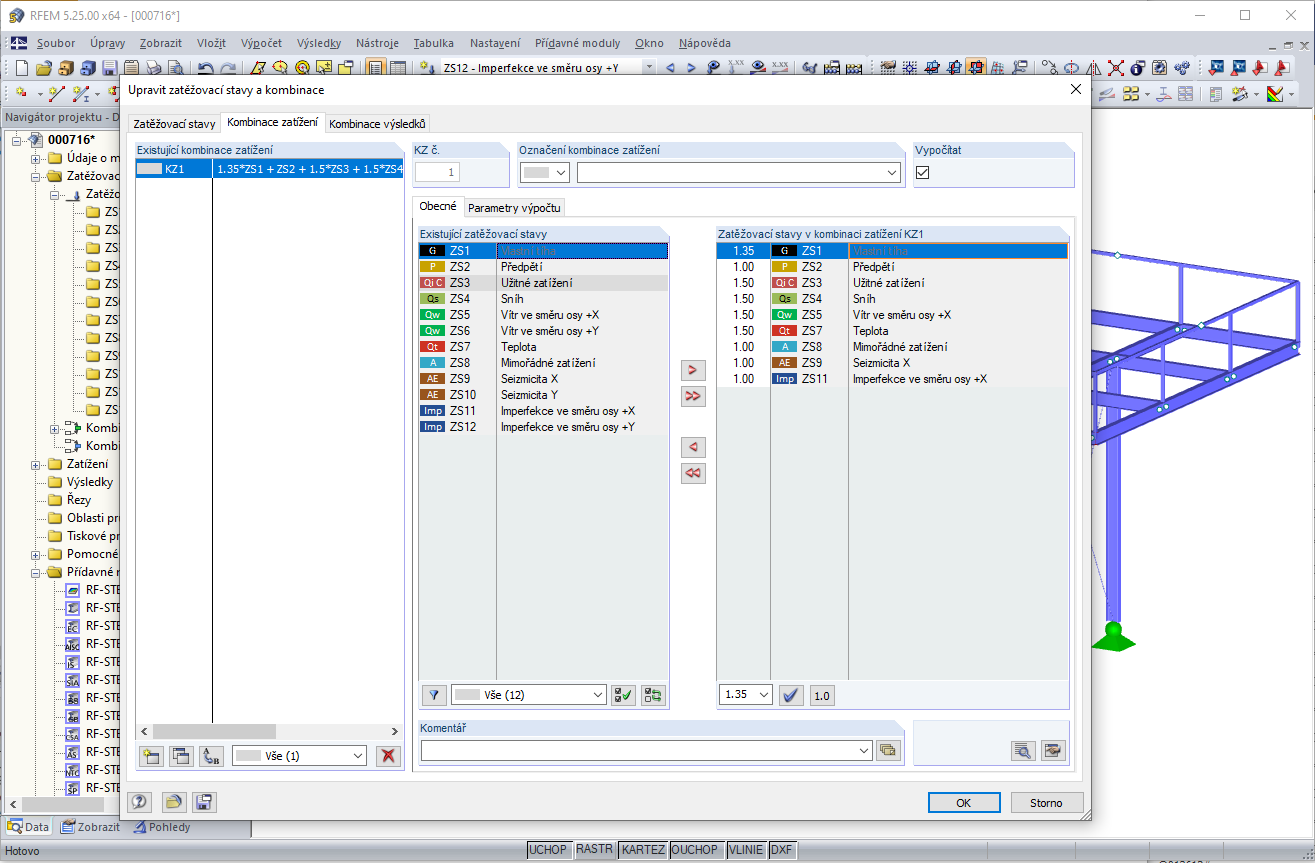
Task: Go to previous load case with left arrow
Action: click(670, 68)
